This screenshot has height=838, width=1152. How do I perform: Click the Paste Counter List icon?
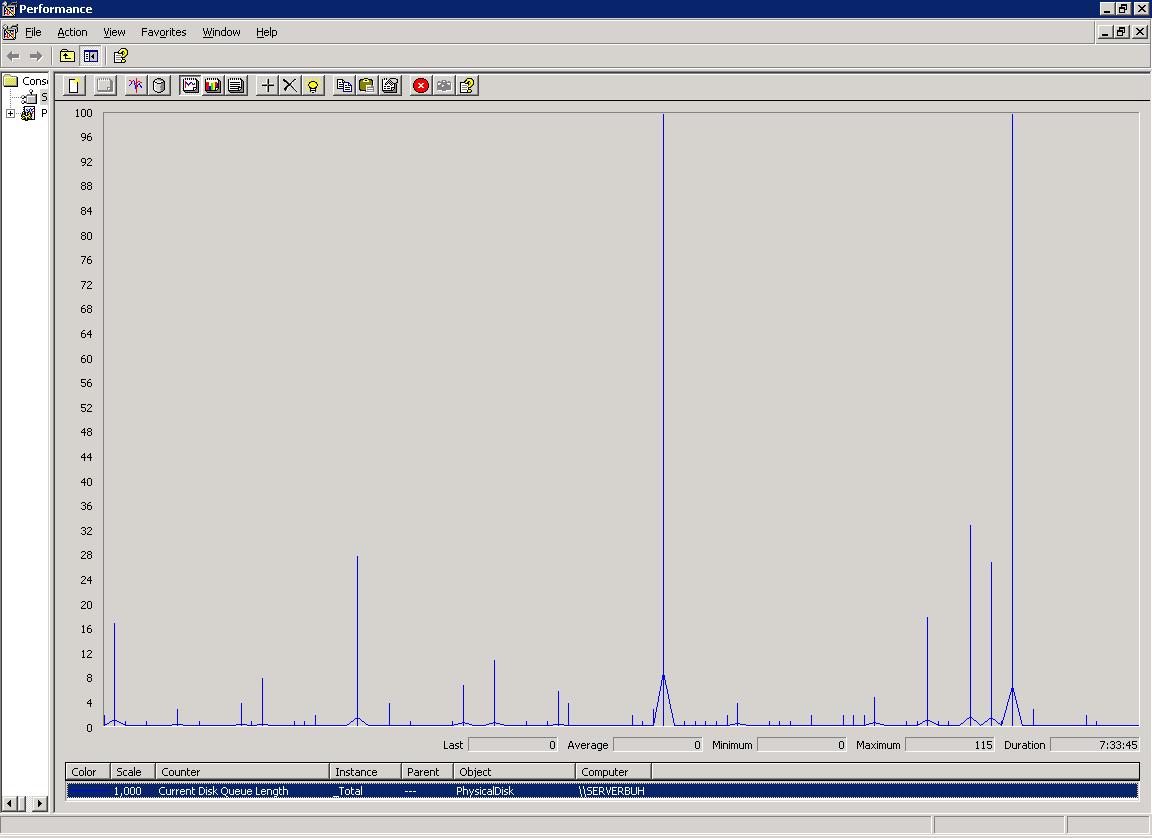[x=367, y=86]
